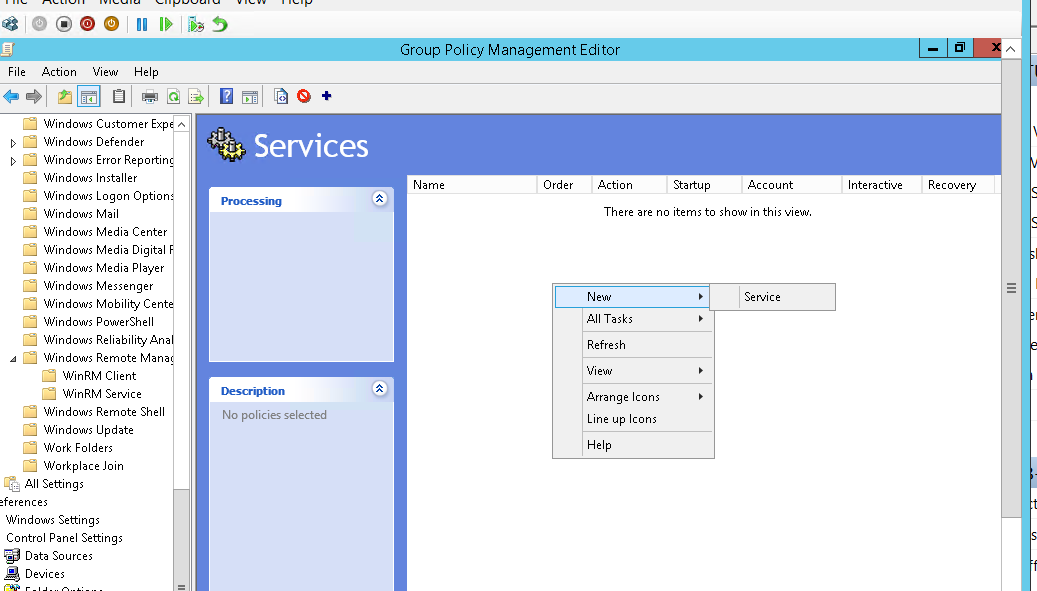The height and width of the screenshot is (591, 1037).
Task: Open All Tasks submenu
Action: point(632,319)
